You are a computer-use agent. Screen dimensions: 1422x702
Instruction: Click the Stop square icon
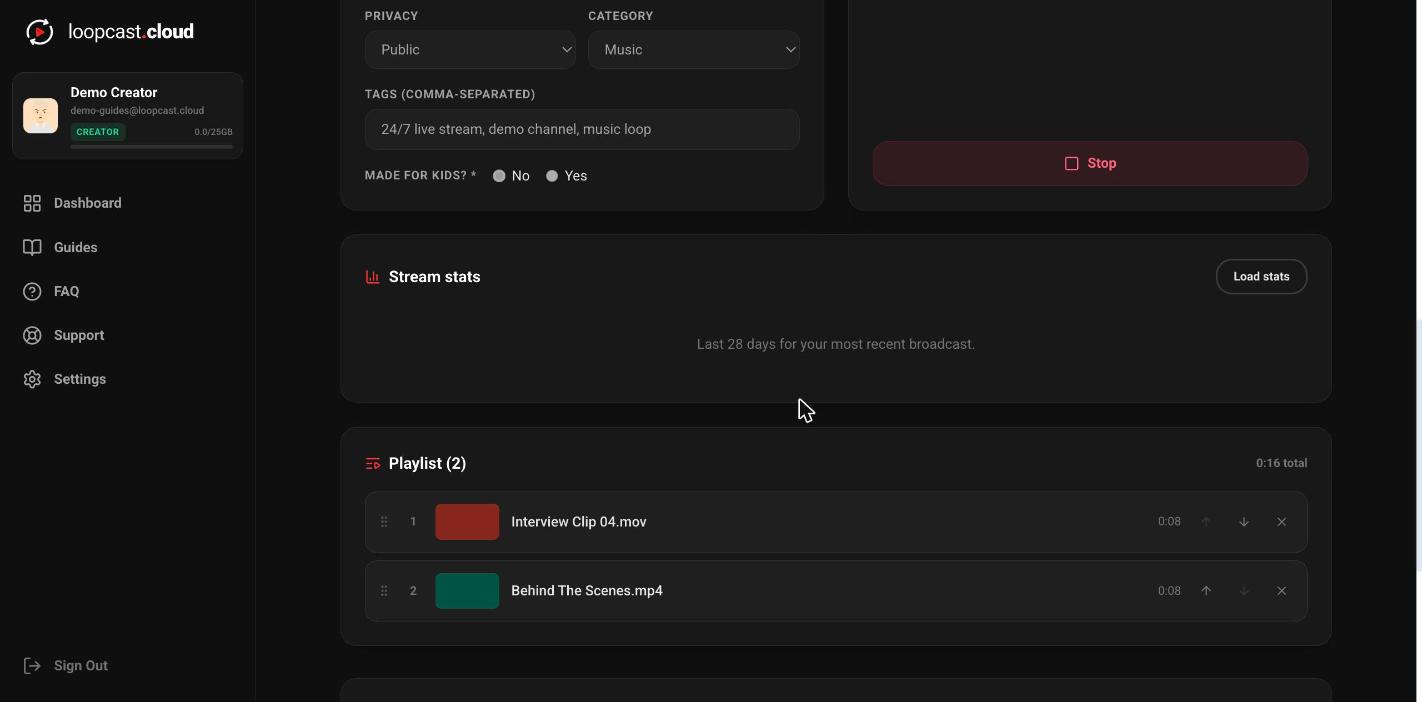pos(1071,163)
